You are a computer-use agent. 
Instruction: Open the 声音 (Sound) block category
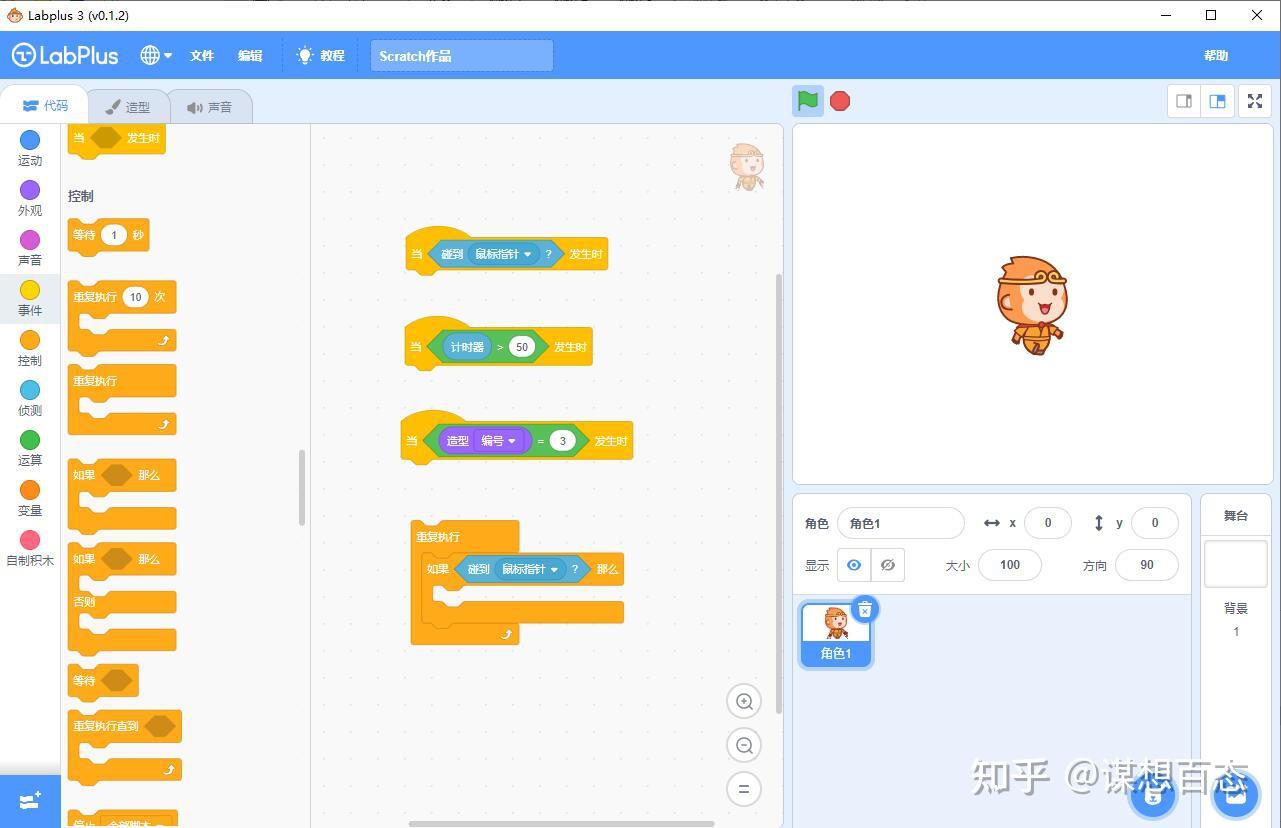(x=30, y=246)
